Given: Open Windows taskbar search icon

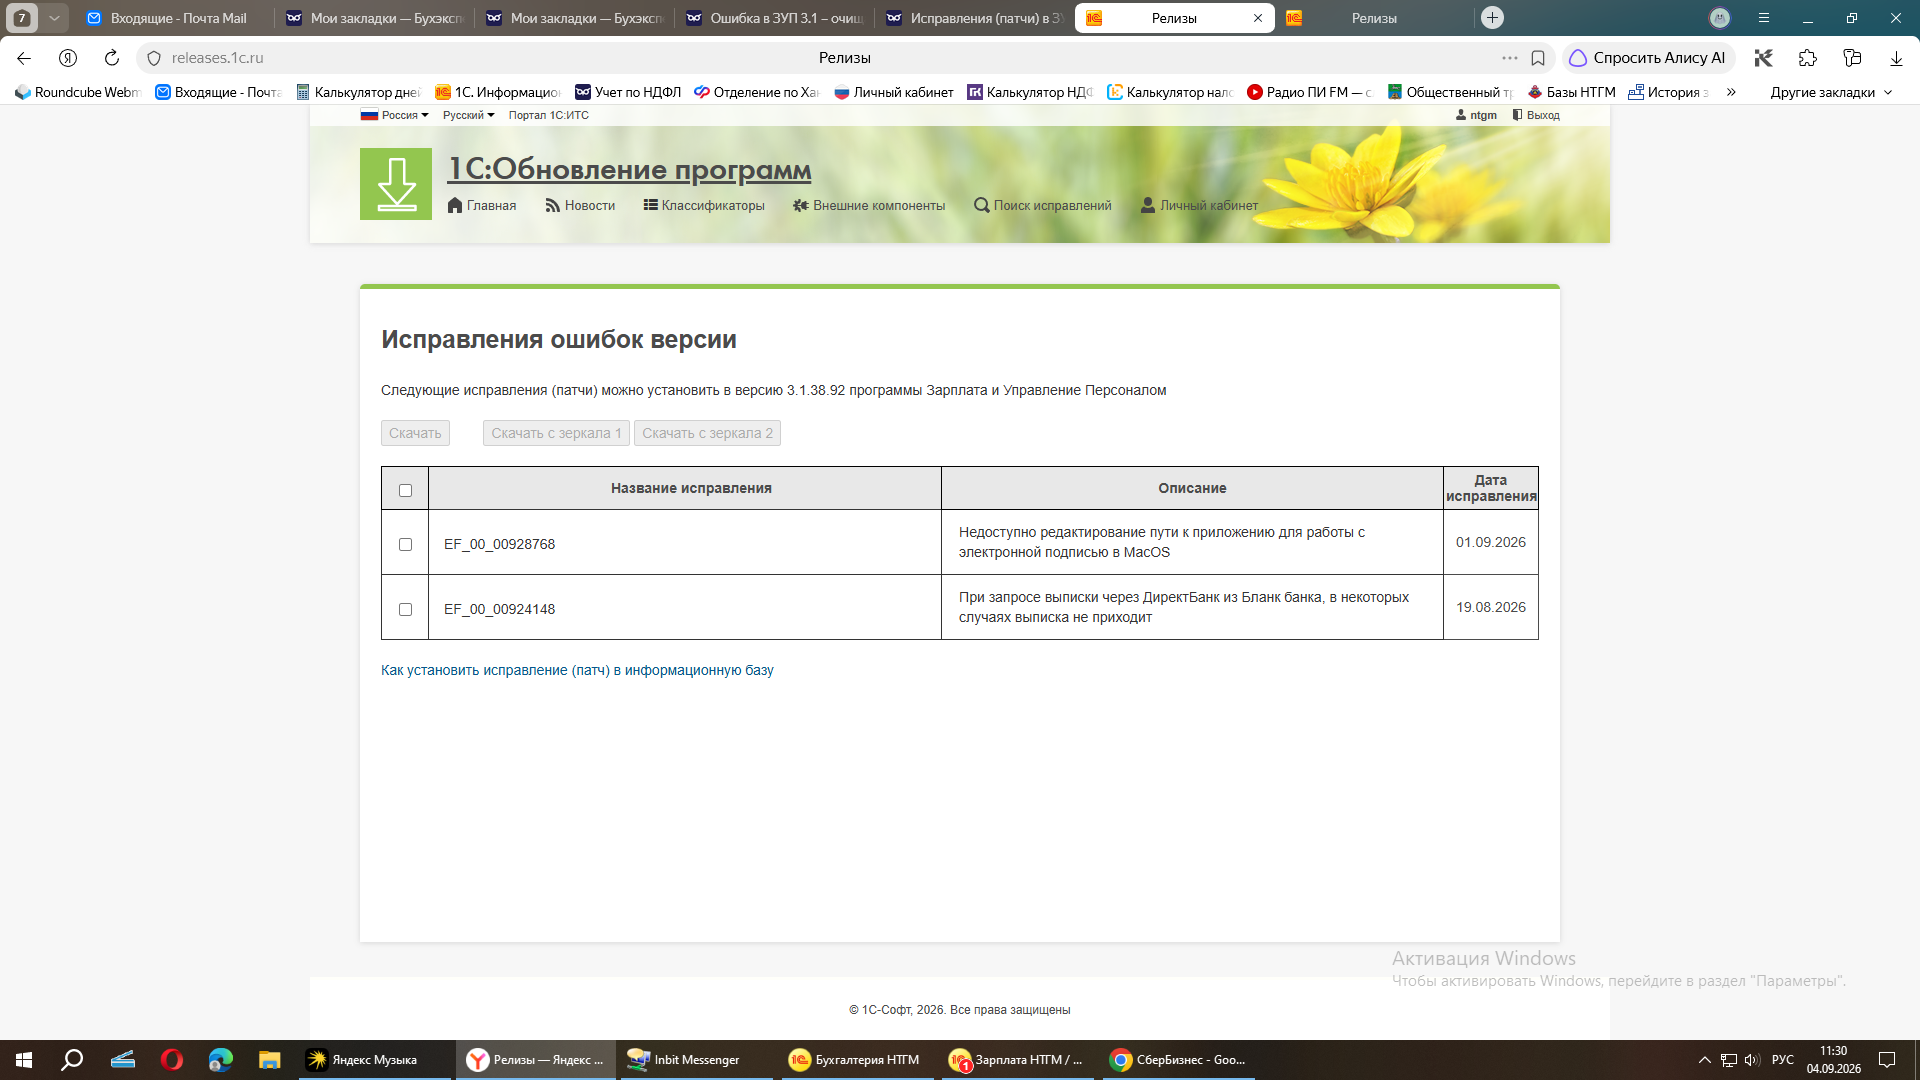Looking at the screenshot, I should coord(72,1060).
